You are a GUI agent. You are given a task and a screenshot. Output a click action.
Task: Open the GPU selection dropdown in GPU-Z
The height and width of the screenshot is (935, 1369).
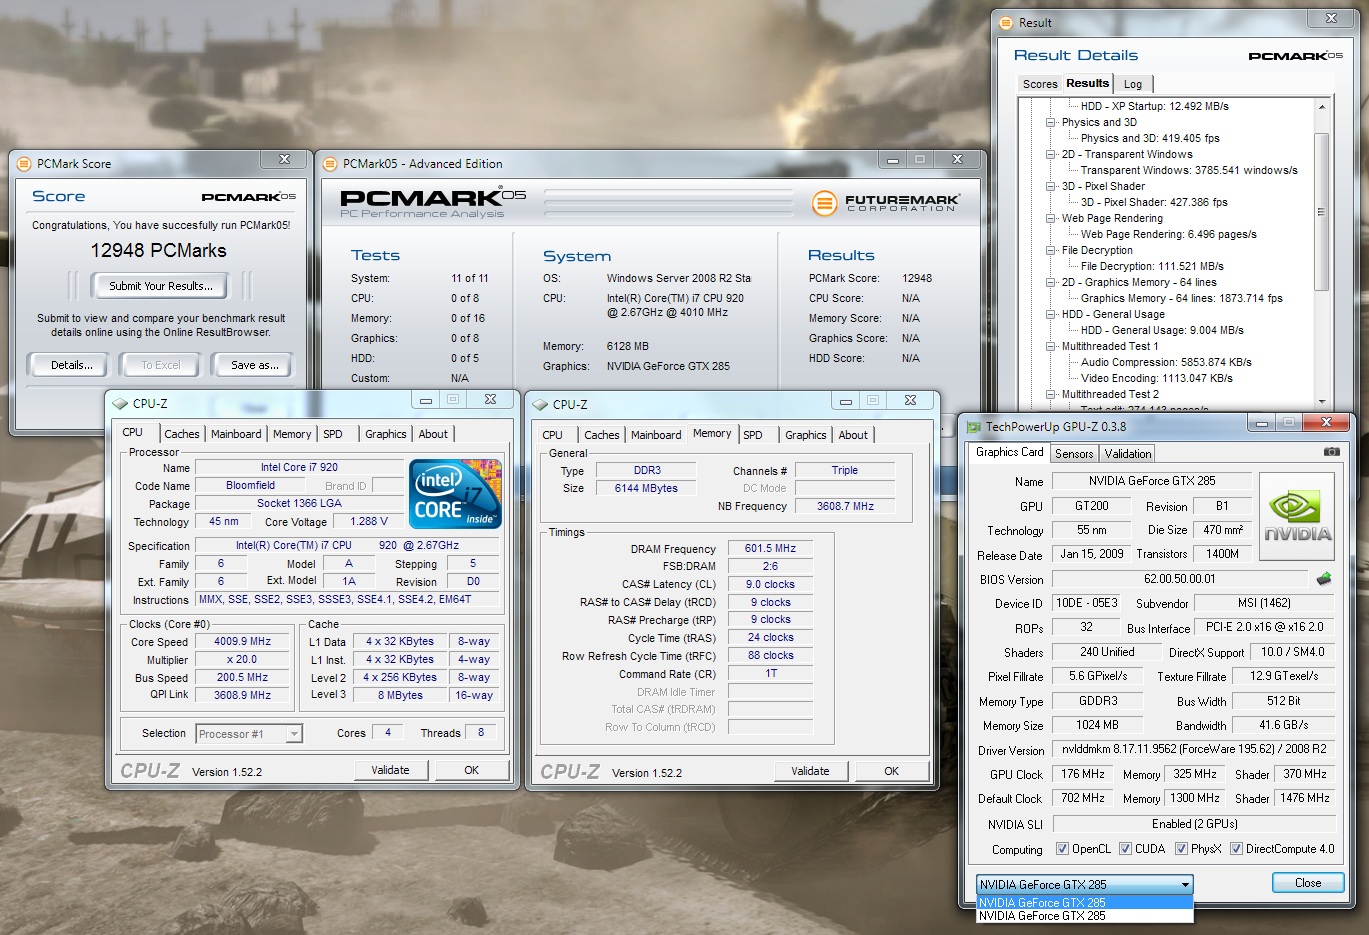coord(1085,884)
